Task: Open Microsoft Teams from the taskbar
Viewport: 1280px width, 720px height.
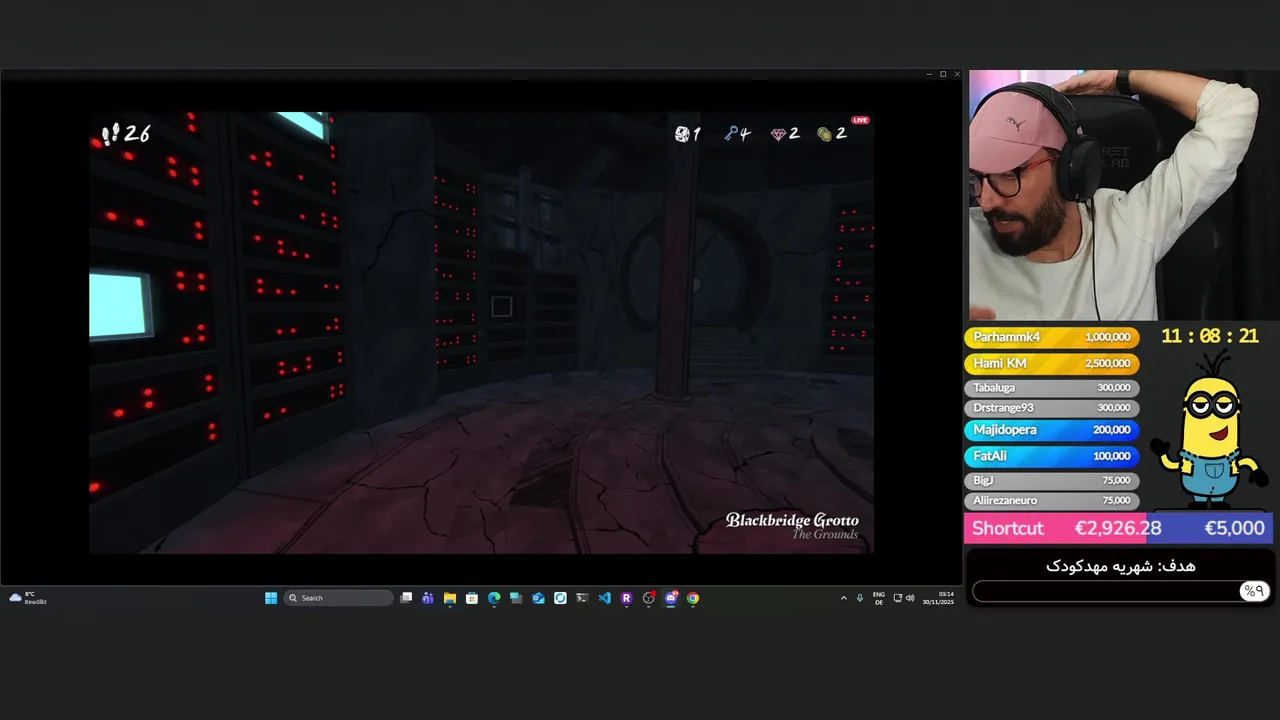Action: point(428,598)
